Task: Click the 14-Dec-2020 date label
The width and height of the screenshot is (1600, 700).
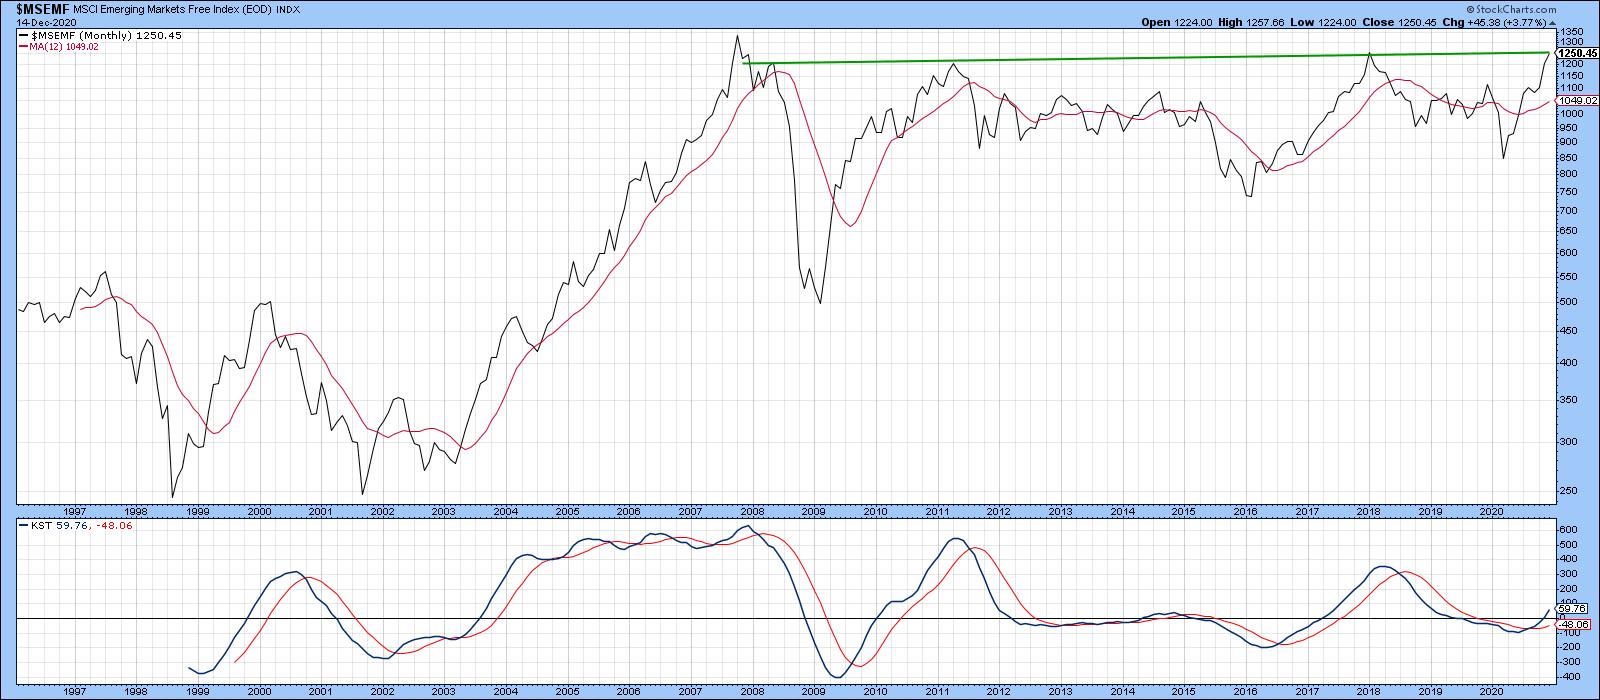Action: (34, 22)
